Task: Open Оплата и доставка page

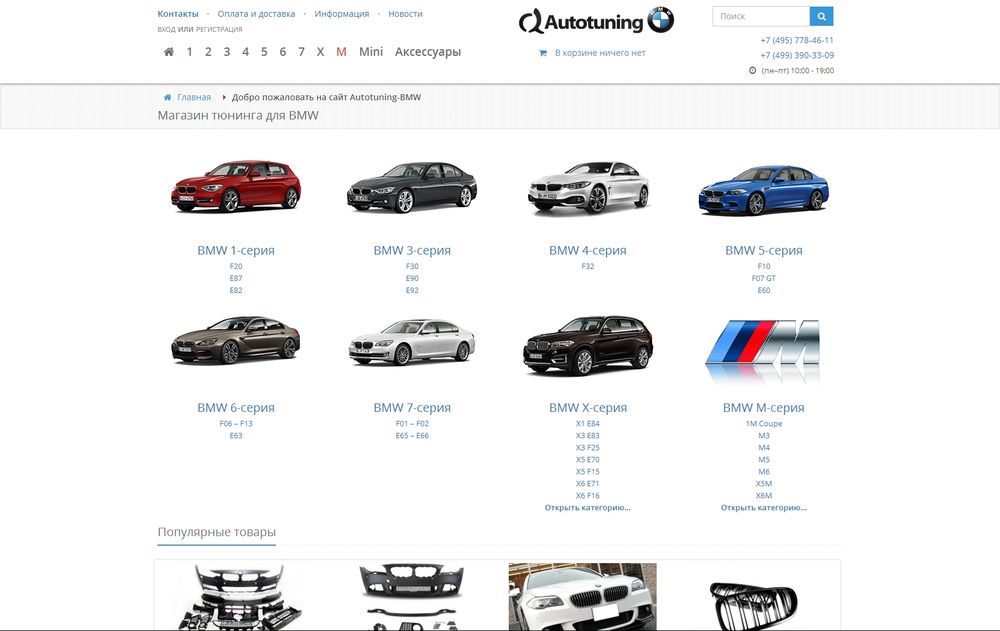Action: (x=256, y=13)
